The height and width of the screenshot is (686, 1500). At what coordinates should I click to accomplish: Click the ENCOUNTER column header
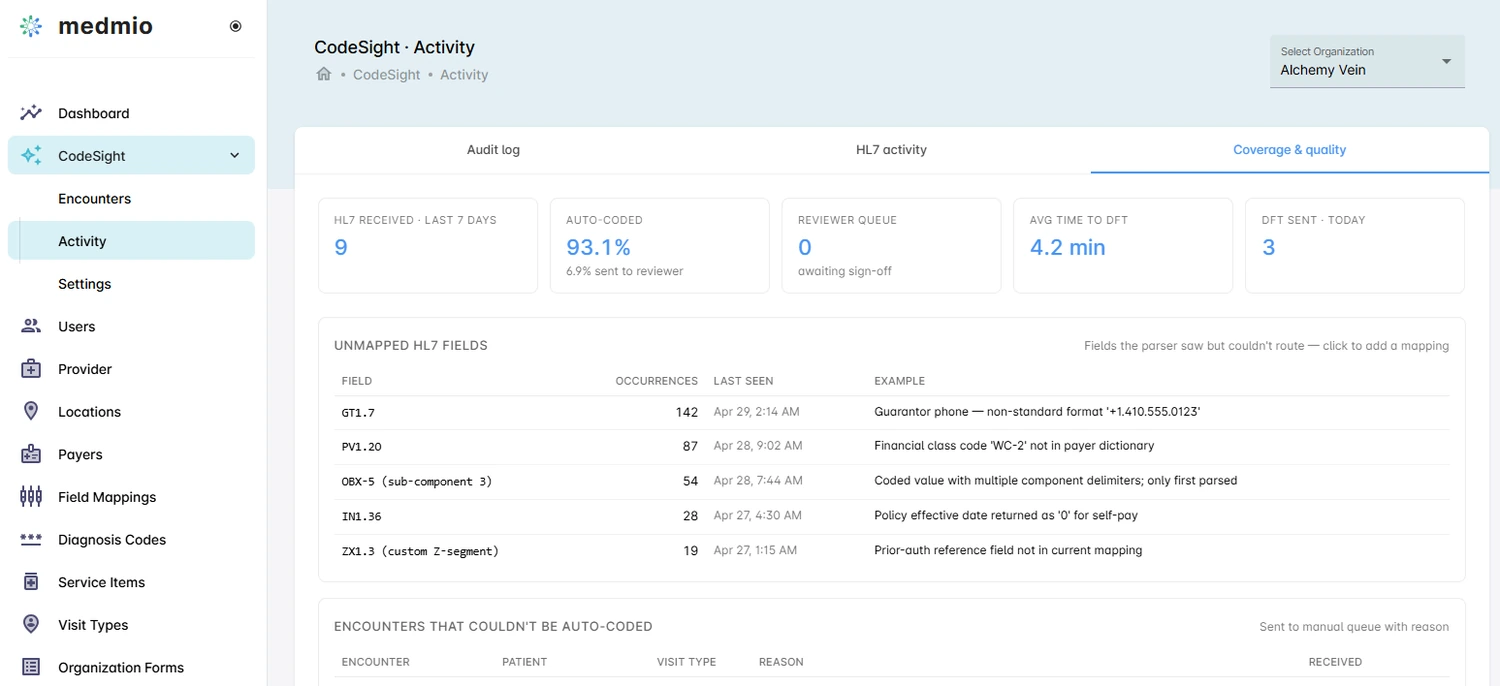point(375,662)
